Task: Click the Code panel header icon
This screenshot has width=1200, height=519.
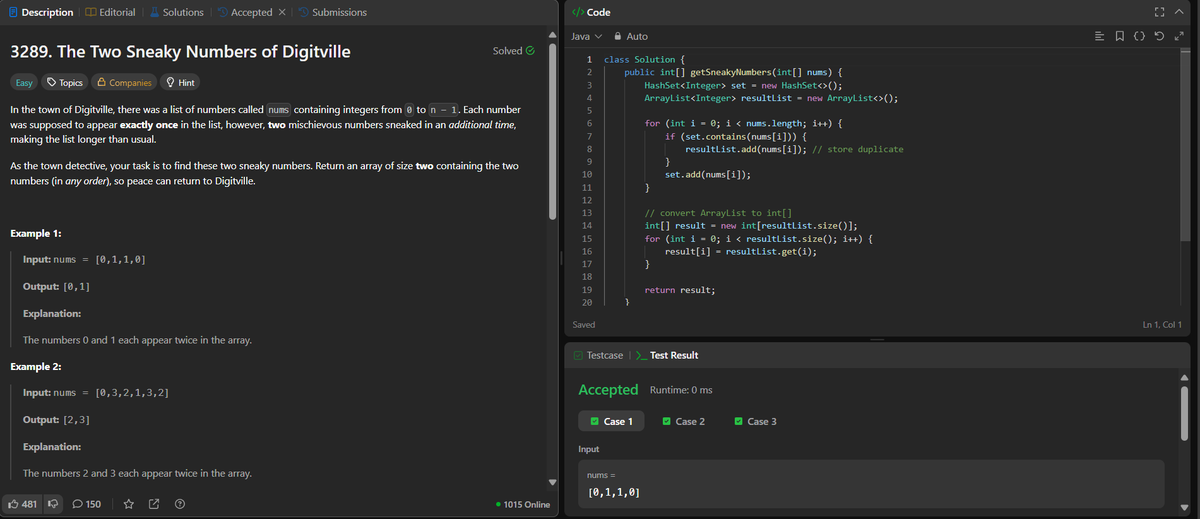Action: pos(577,12)
